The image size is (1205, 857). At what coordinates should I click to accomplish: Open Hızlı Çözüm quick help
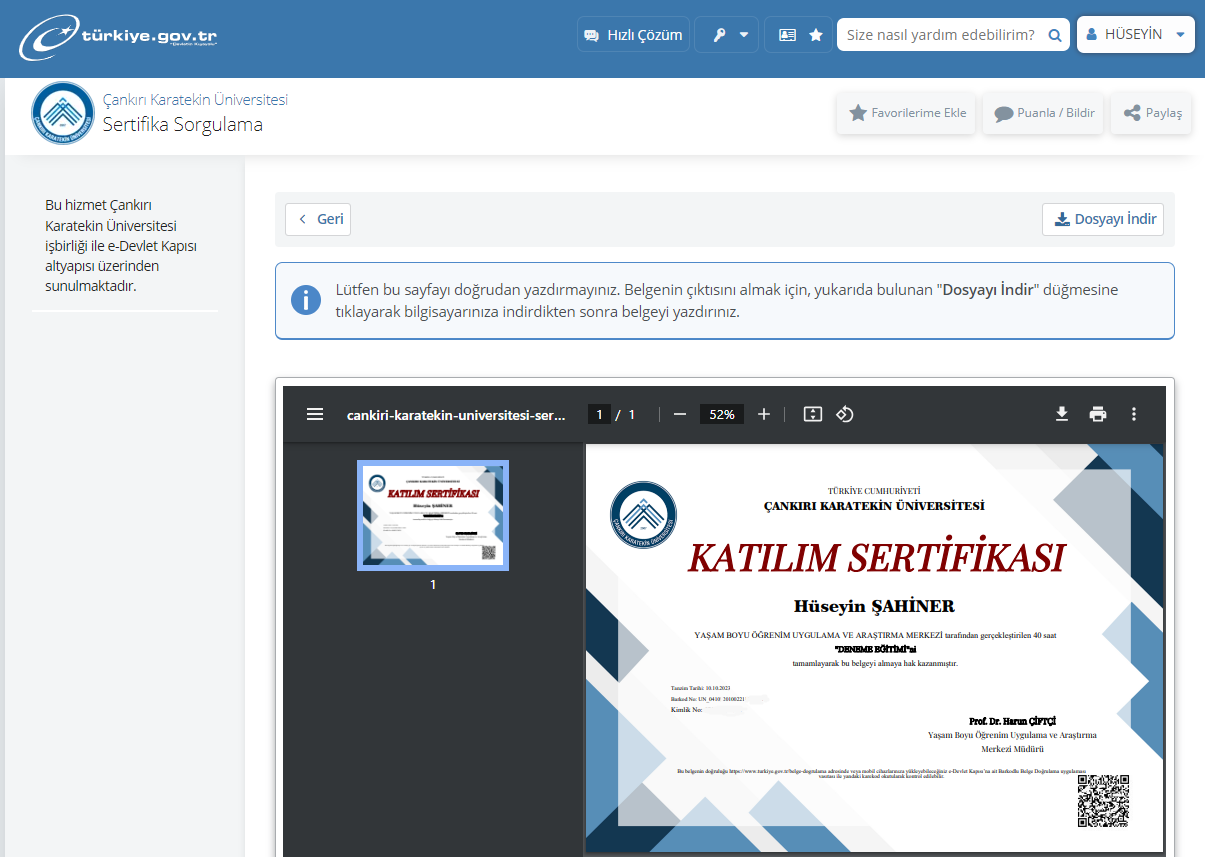633,34
